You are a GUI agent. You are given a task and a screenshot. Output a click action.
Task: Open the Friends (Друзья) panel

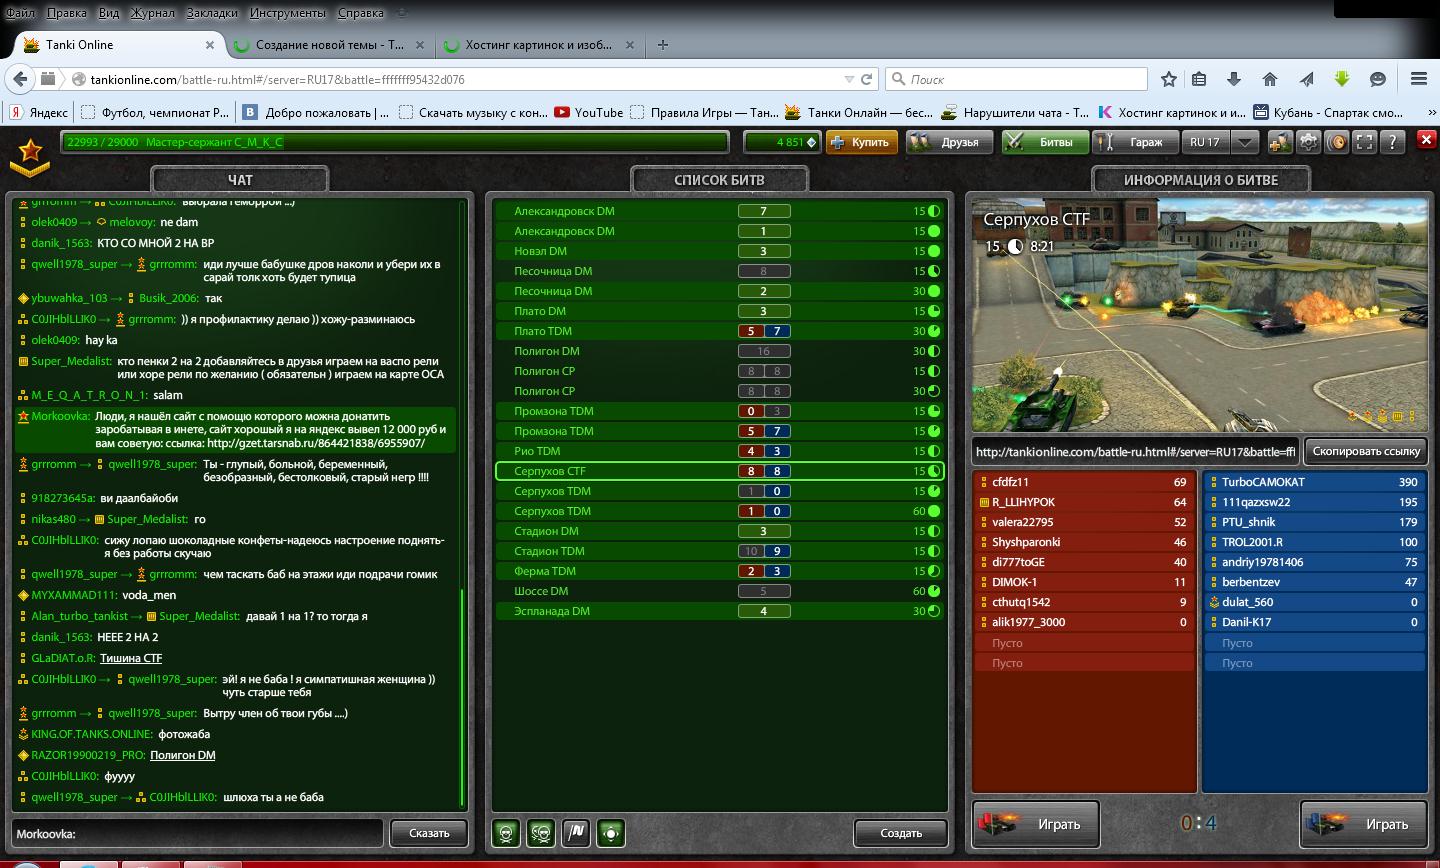pos(949,142)
